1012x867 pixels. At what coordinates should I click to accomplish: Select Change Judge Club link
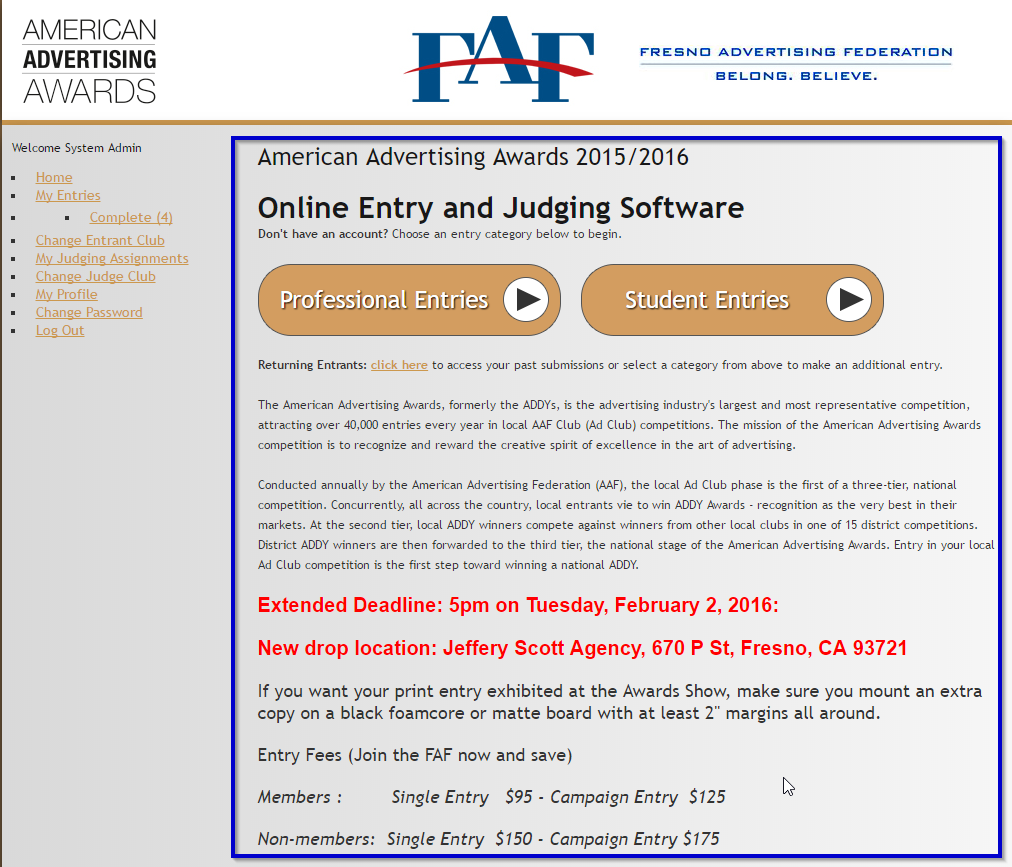[96, 276]
